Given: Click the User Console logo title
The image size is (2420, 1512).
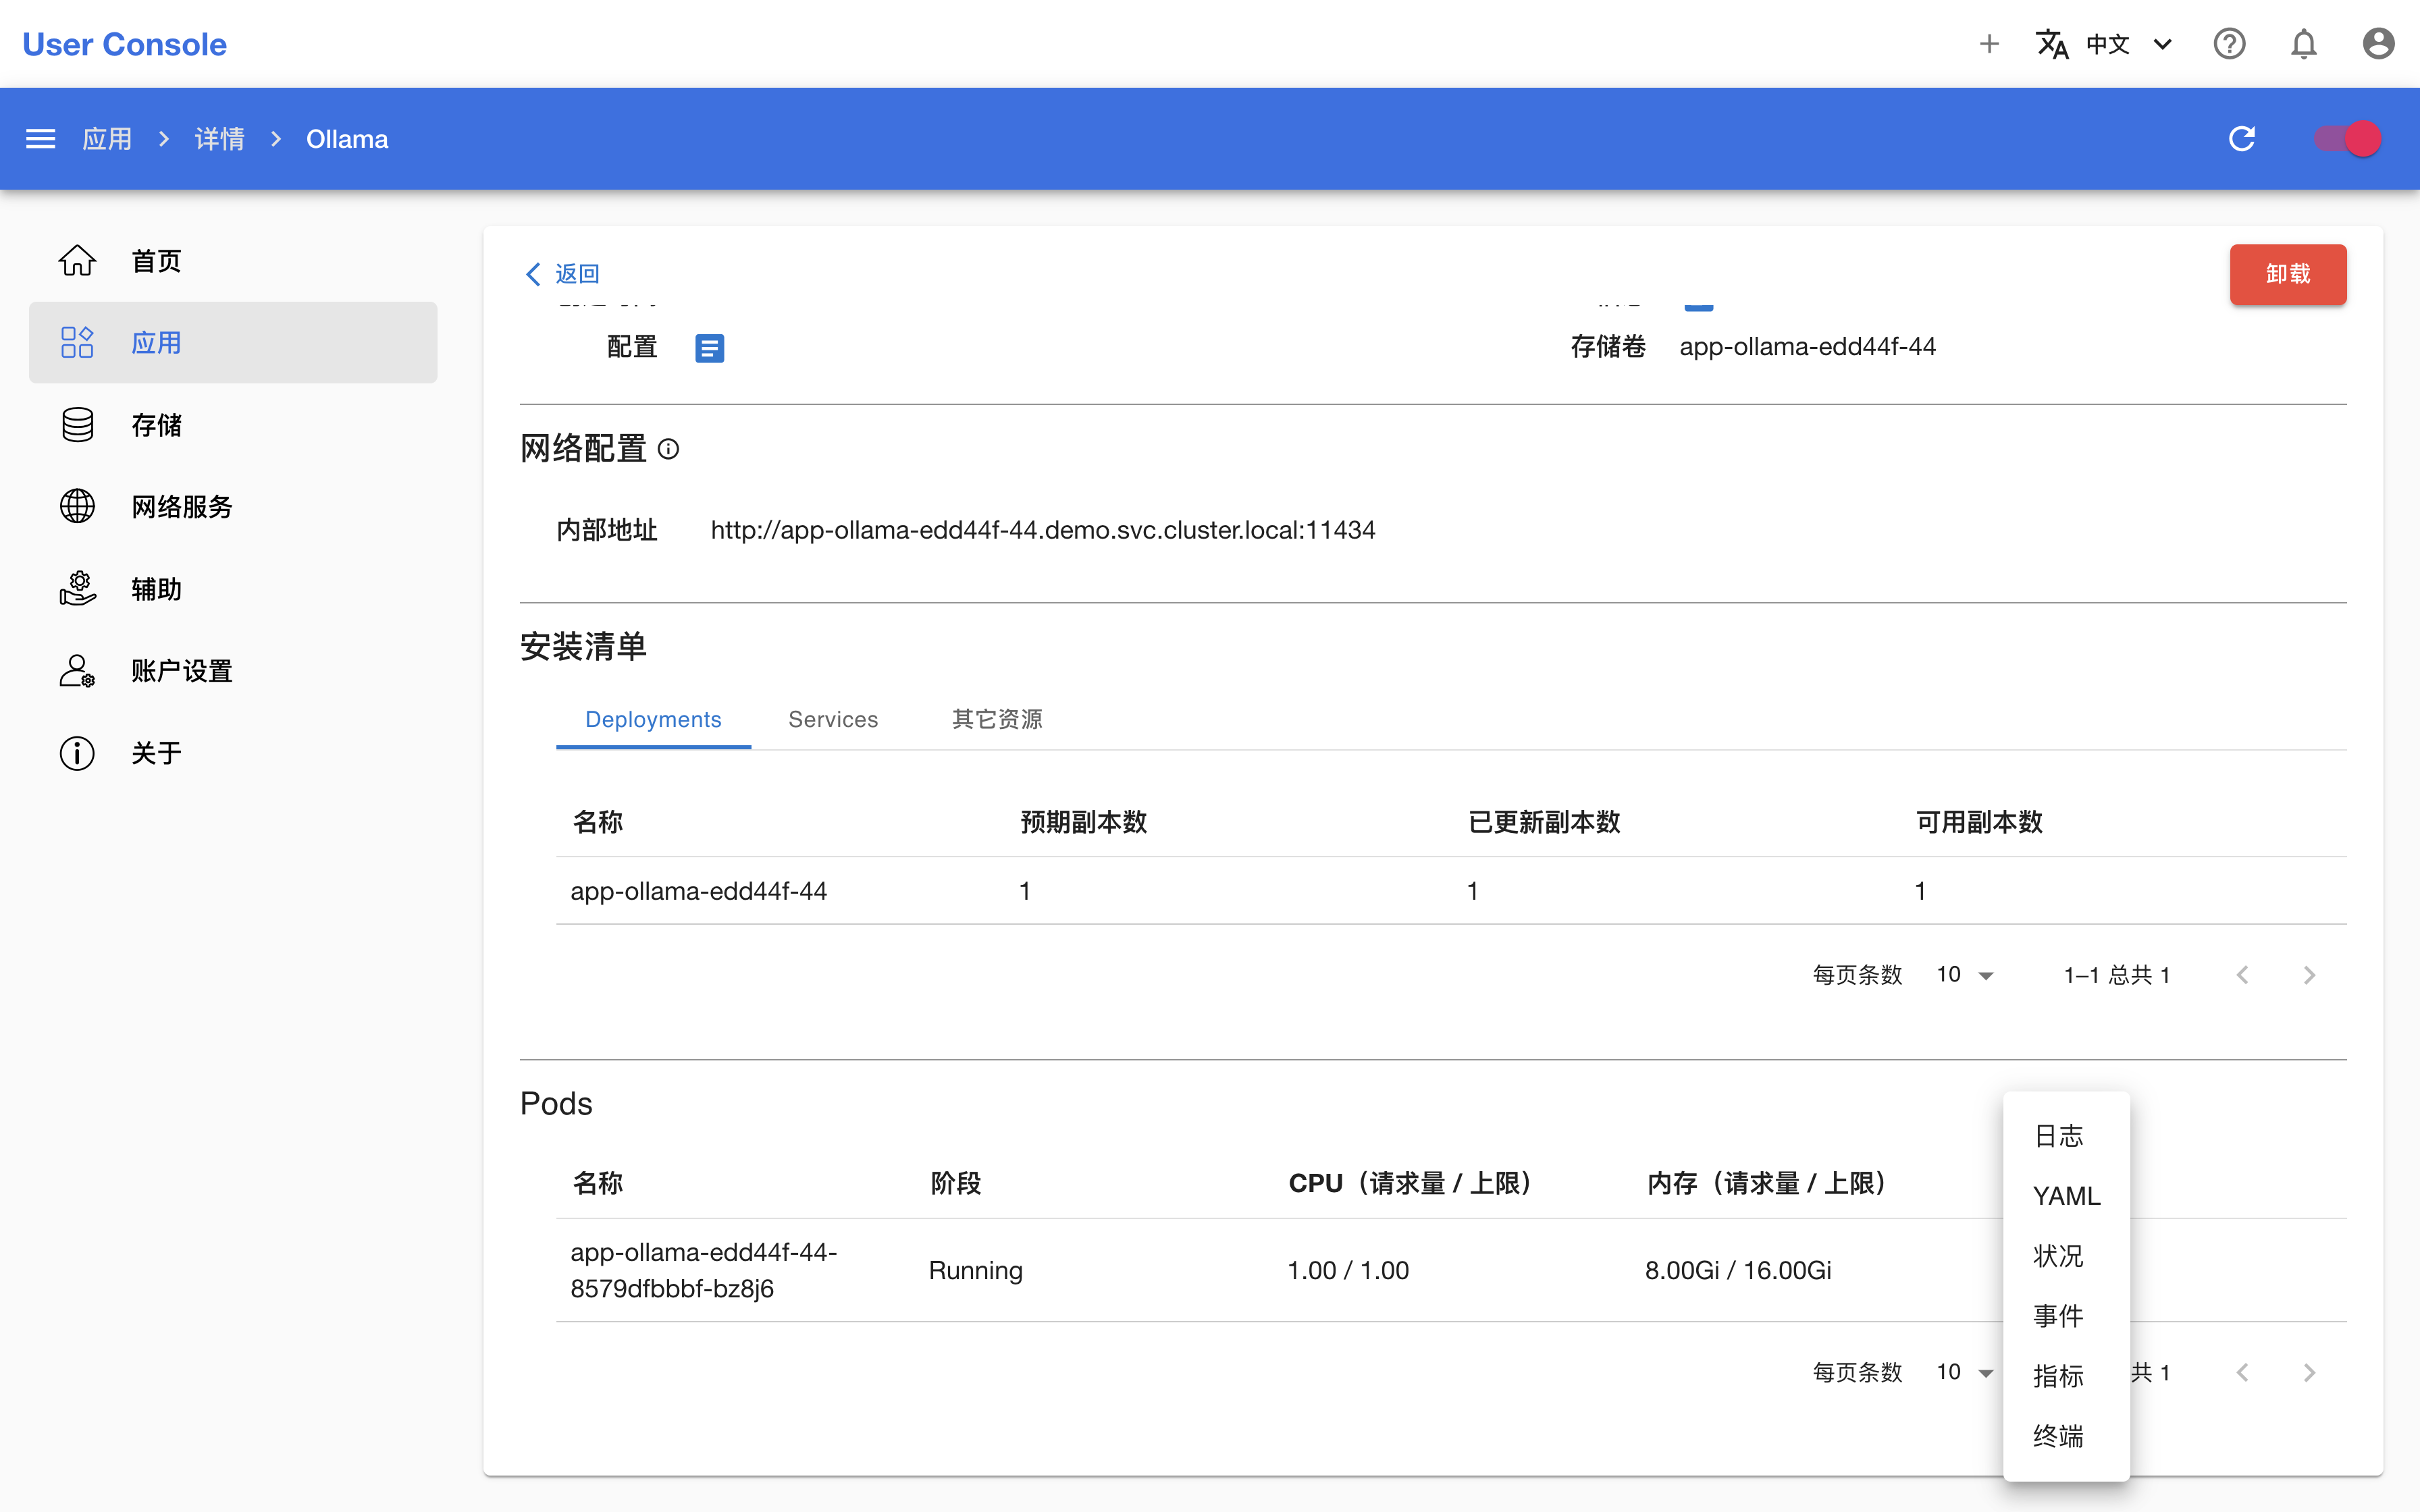Looking at the screenshot, I should click(125, 44).
